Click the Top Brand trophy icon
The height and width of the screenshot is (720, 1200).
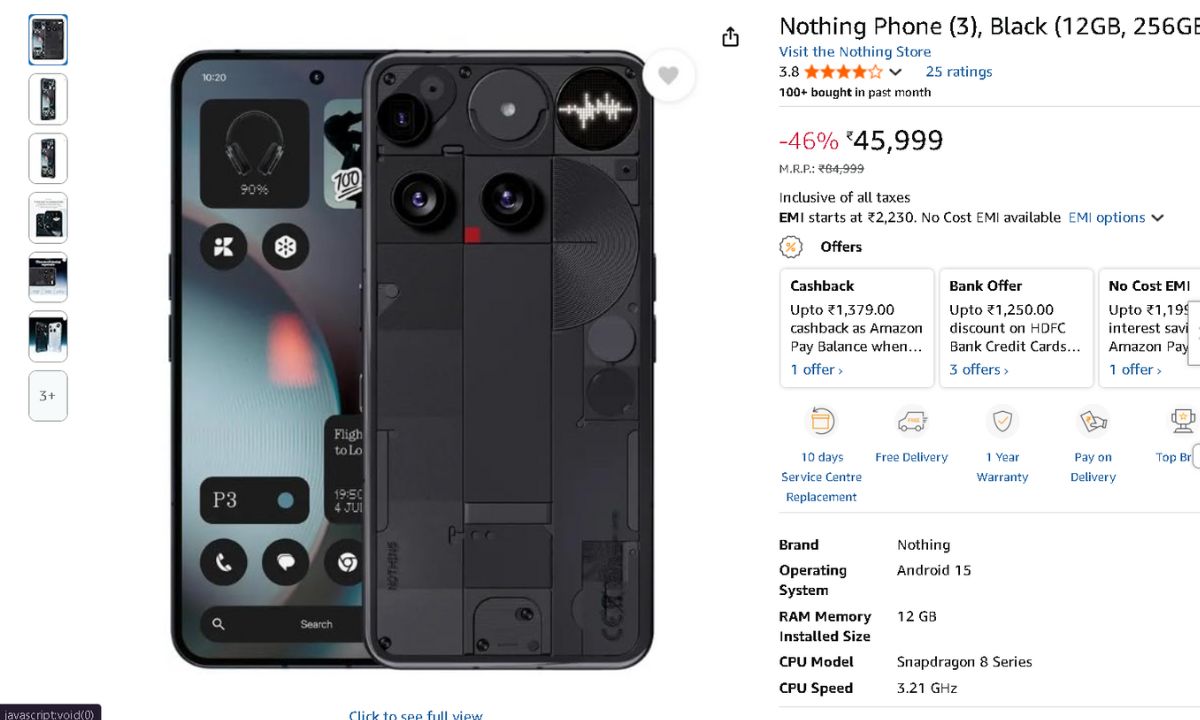click(1183, 421)
